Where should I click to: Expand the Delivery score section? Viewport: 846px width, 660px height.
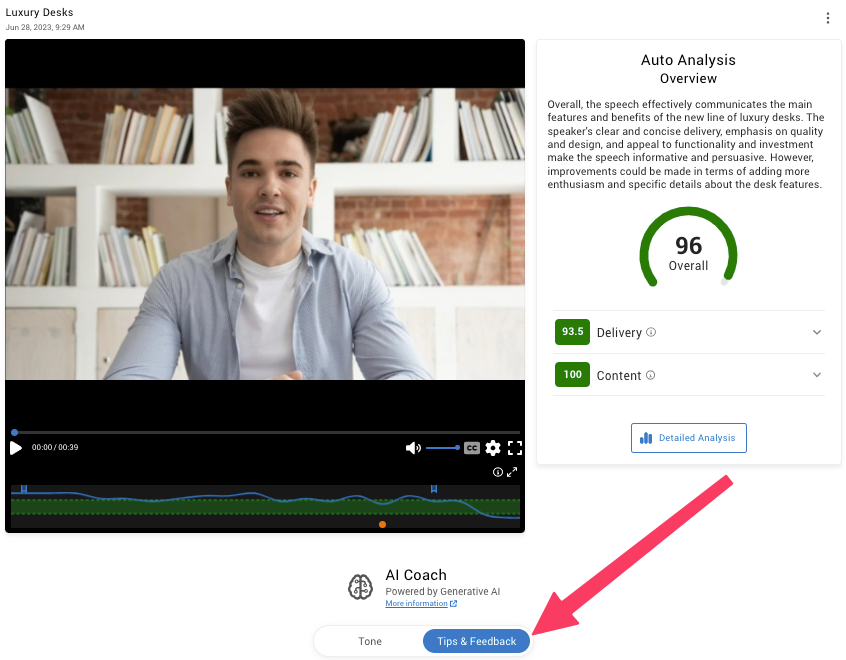click(816, 331)
